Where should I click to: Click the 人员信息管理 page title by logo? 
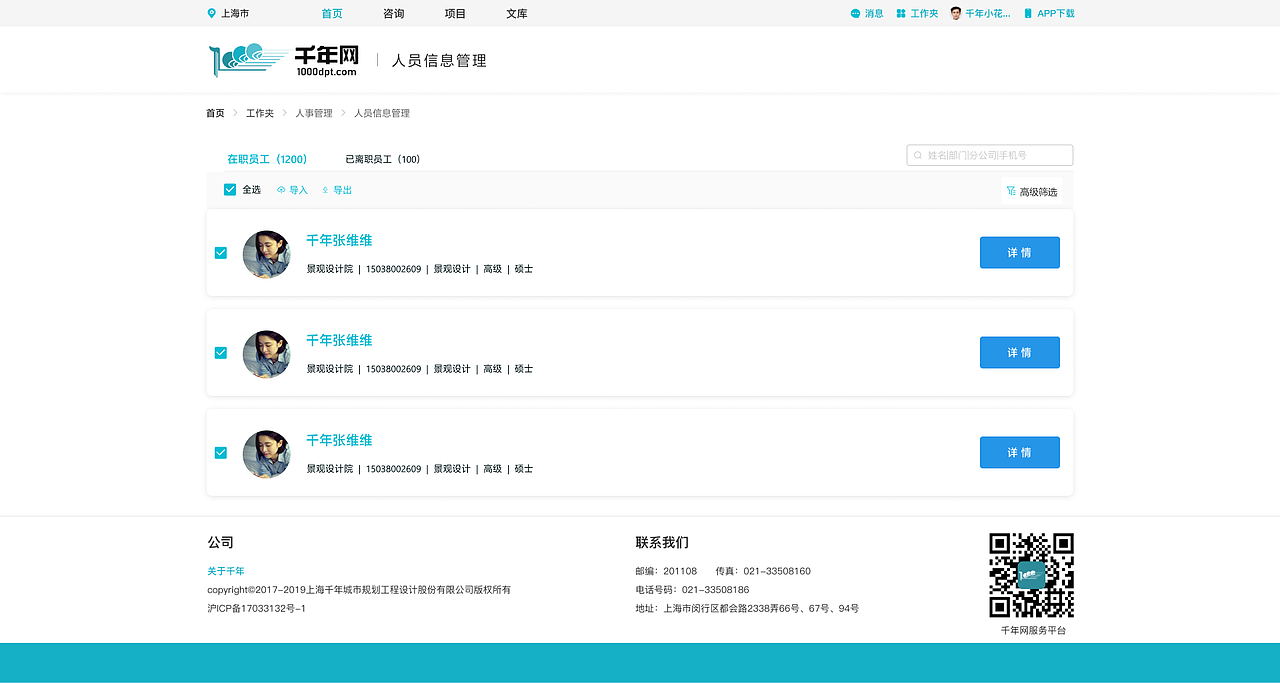(439, 61)
